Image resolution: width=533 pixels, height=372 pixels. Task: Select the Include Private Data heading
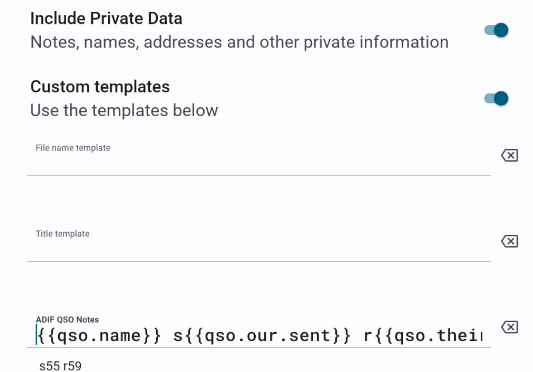[x=106, y=18]
